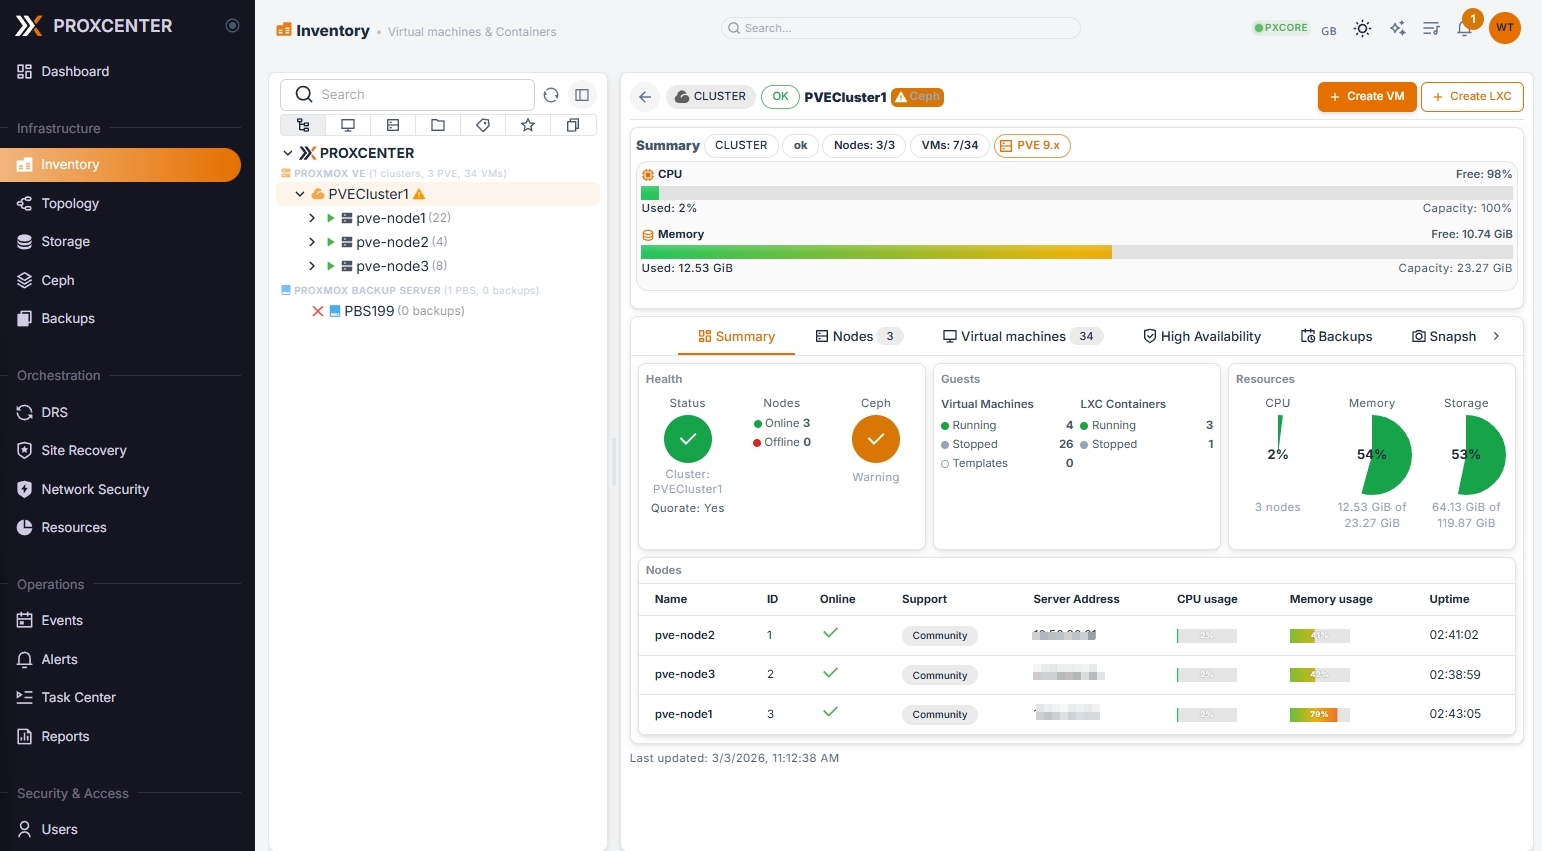Switch to the Virtual machines tab

1022,336
